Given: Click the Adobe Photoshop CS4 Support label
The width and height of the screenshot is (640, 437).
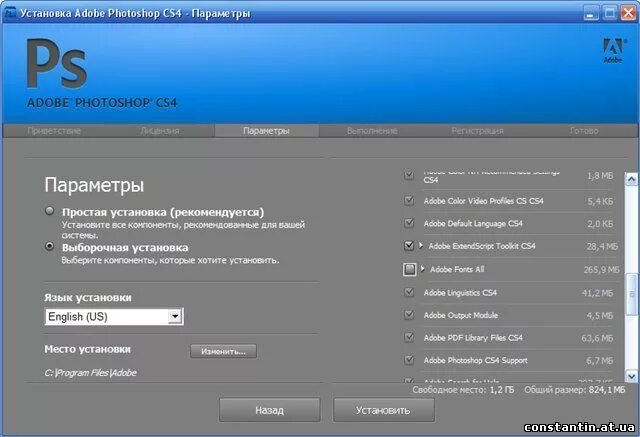Looking at the screenshot, I should 476,360.
